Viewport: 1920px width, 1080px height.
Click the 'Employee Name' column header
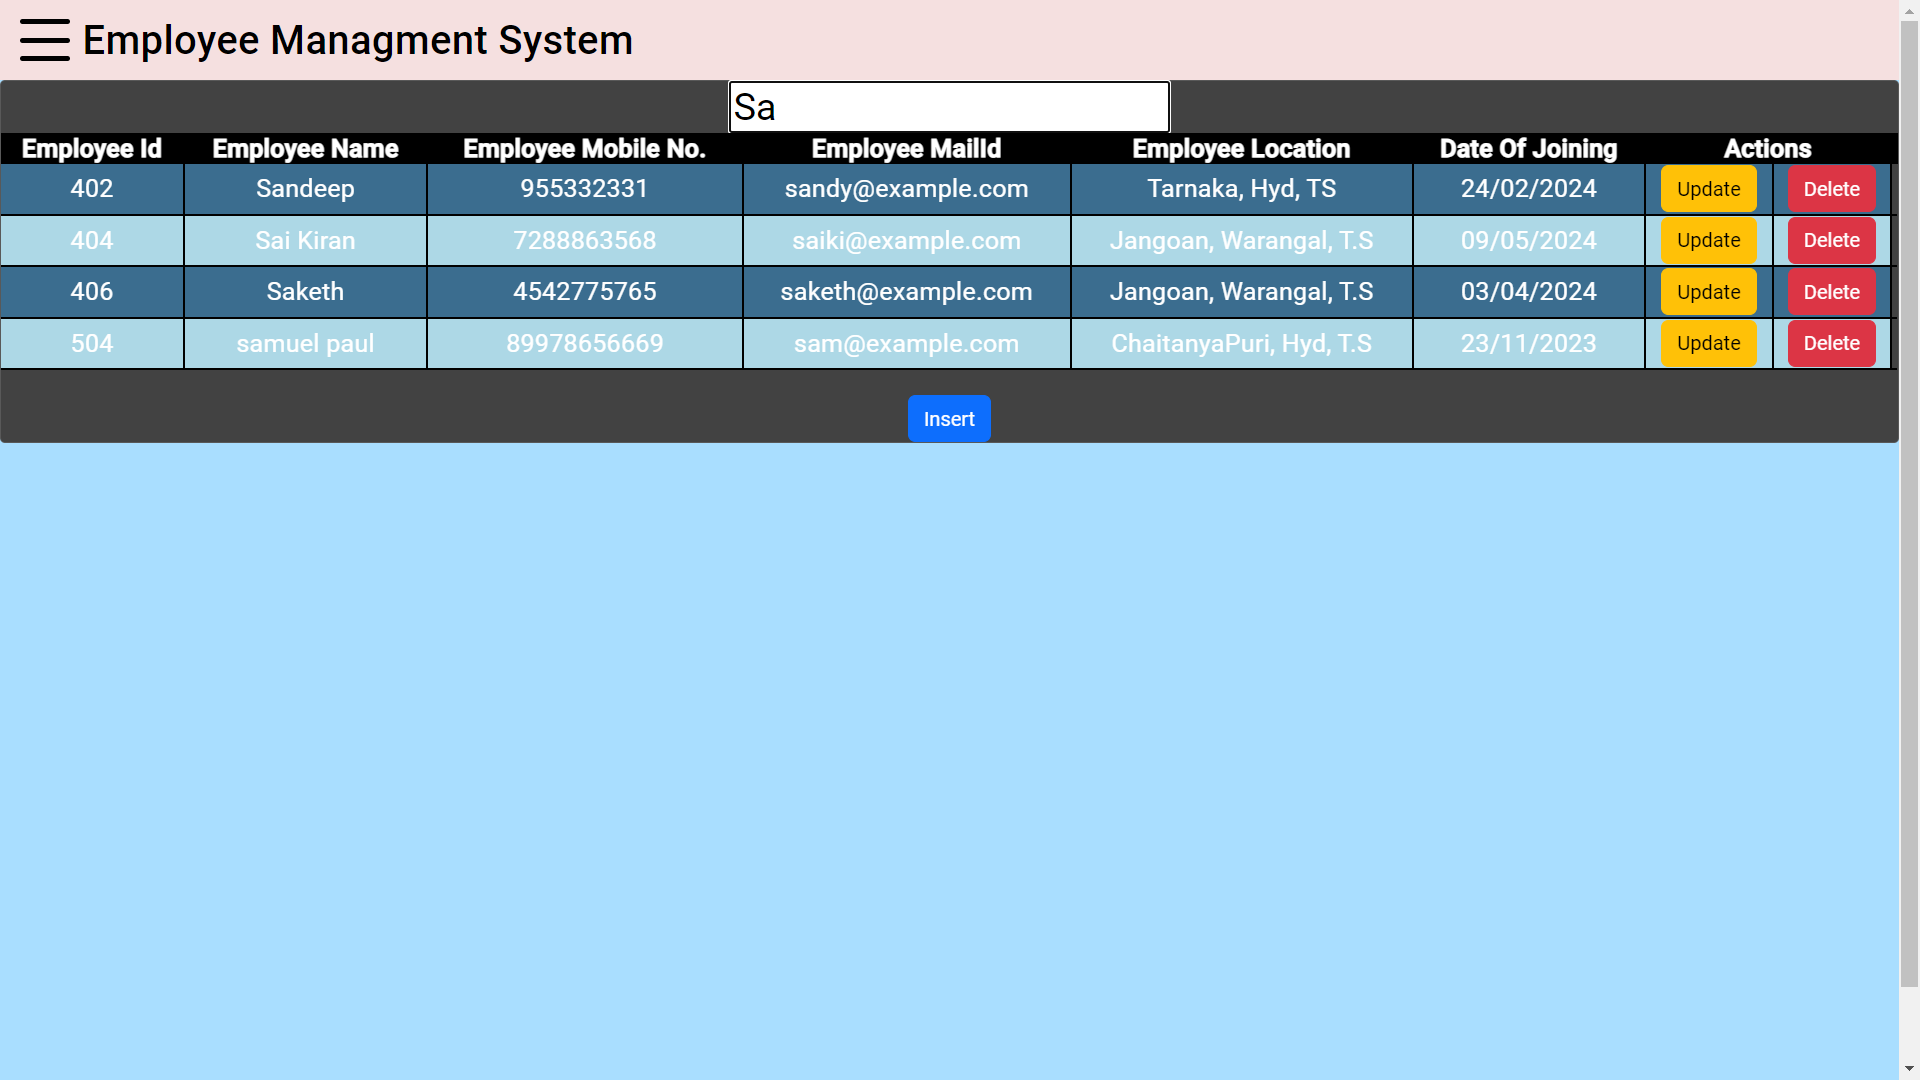click(305, 148)
